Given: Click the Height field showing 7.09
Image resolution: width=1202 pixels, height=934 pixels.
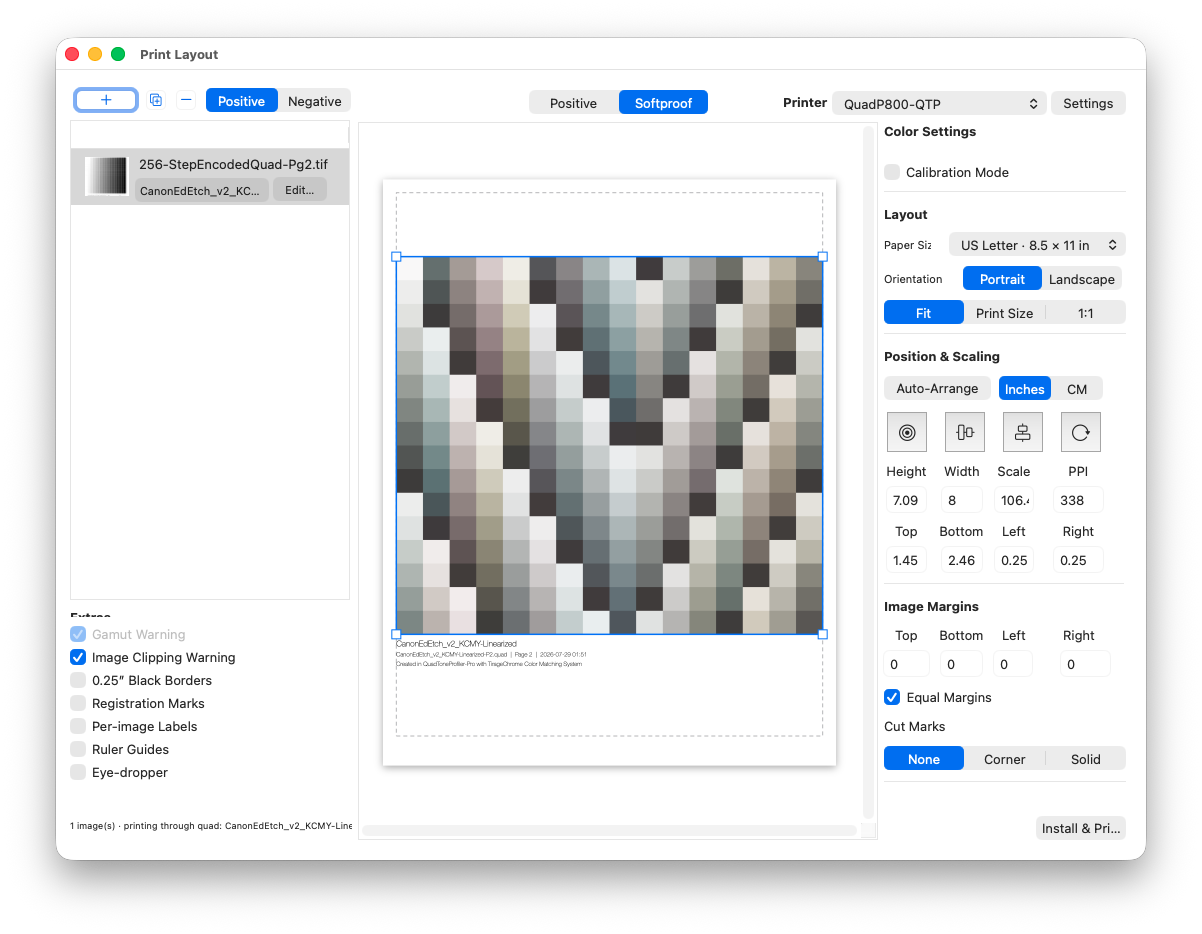Looking at the screenshot, I should (x=906, y=500).
